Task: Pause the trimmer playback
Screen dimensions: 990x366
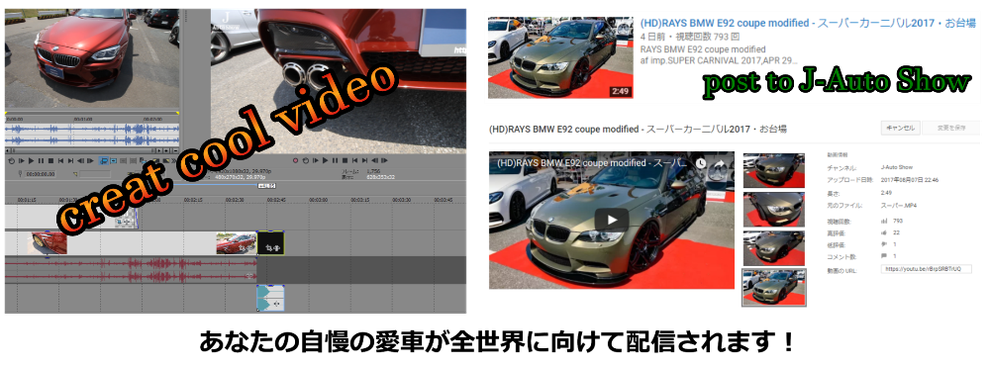Action: [41, 161]
